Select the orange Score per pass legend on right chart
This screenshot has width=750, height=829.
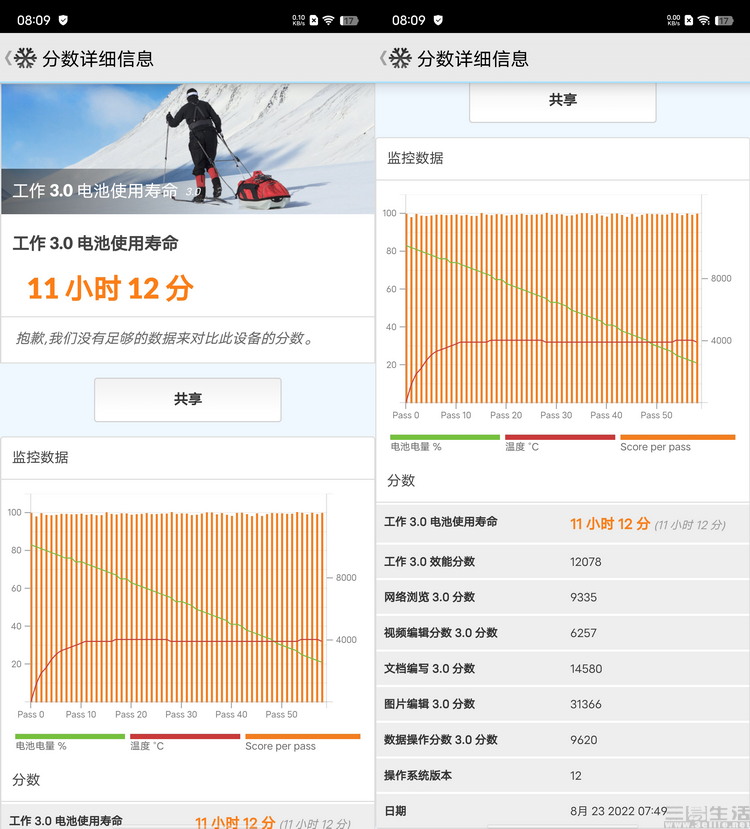[x=678, y=443]
